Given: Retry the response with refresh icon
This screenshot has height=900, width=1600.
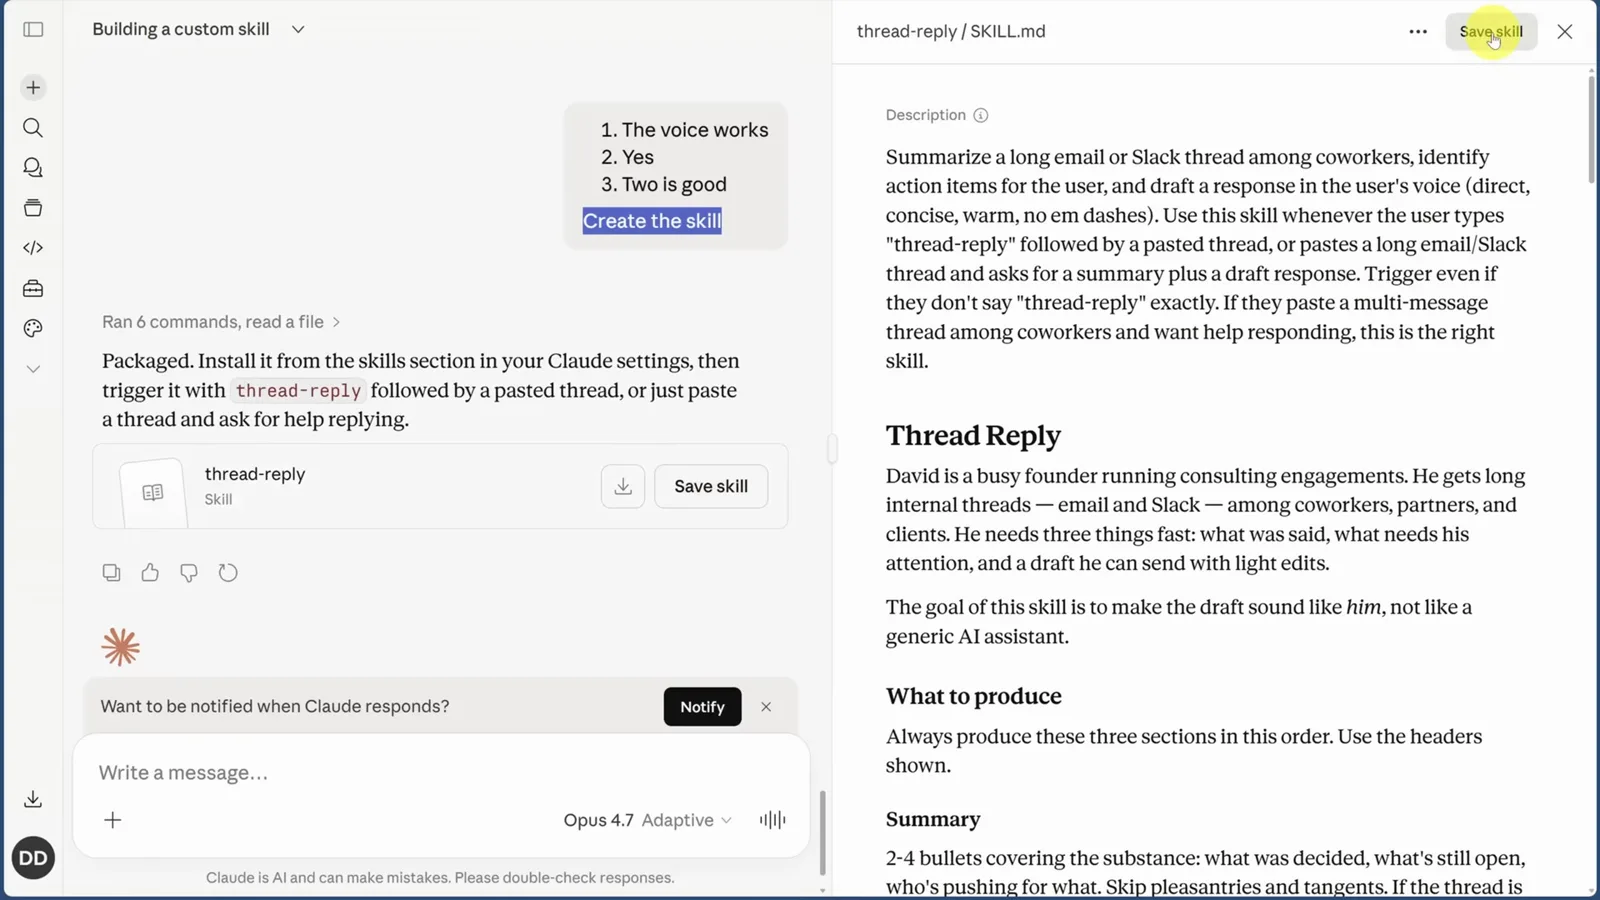Looking at the screenshot, I should 228,573.
